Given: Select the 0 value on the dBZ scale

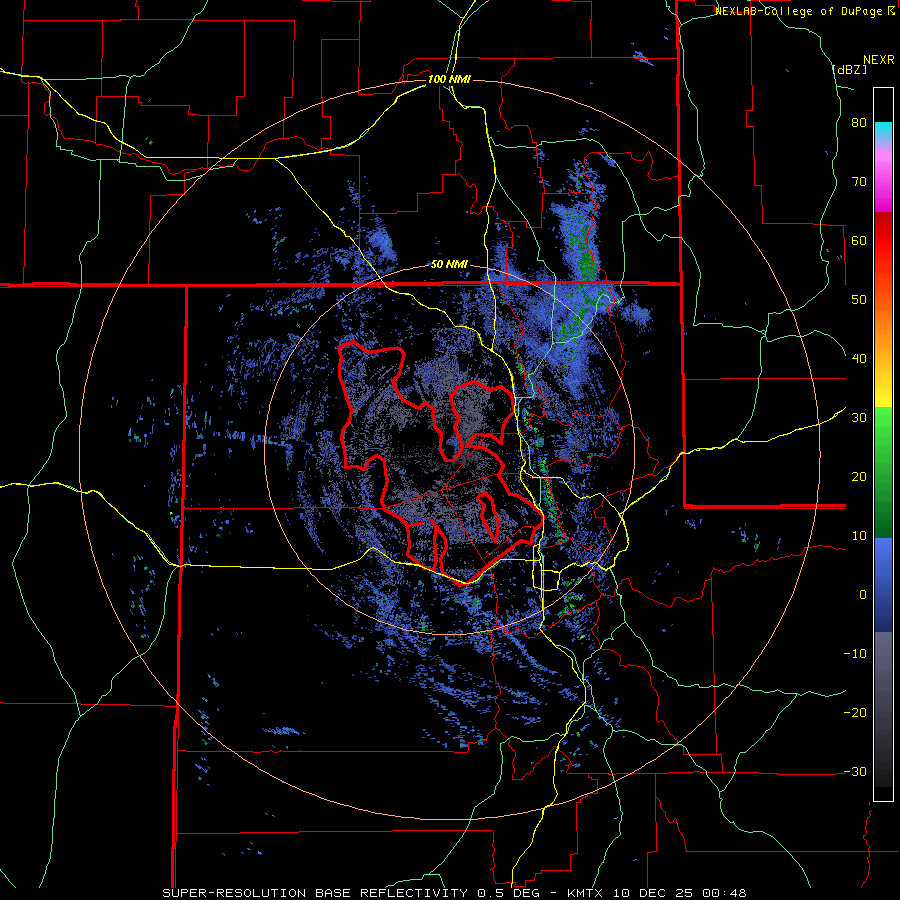Looking at the screenshot, I should click(x=863, y=595).
